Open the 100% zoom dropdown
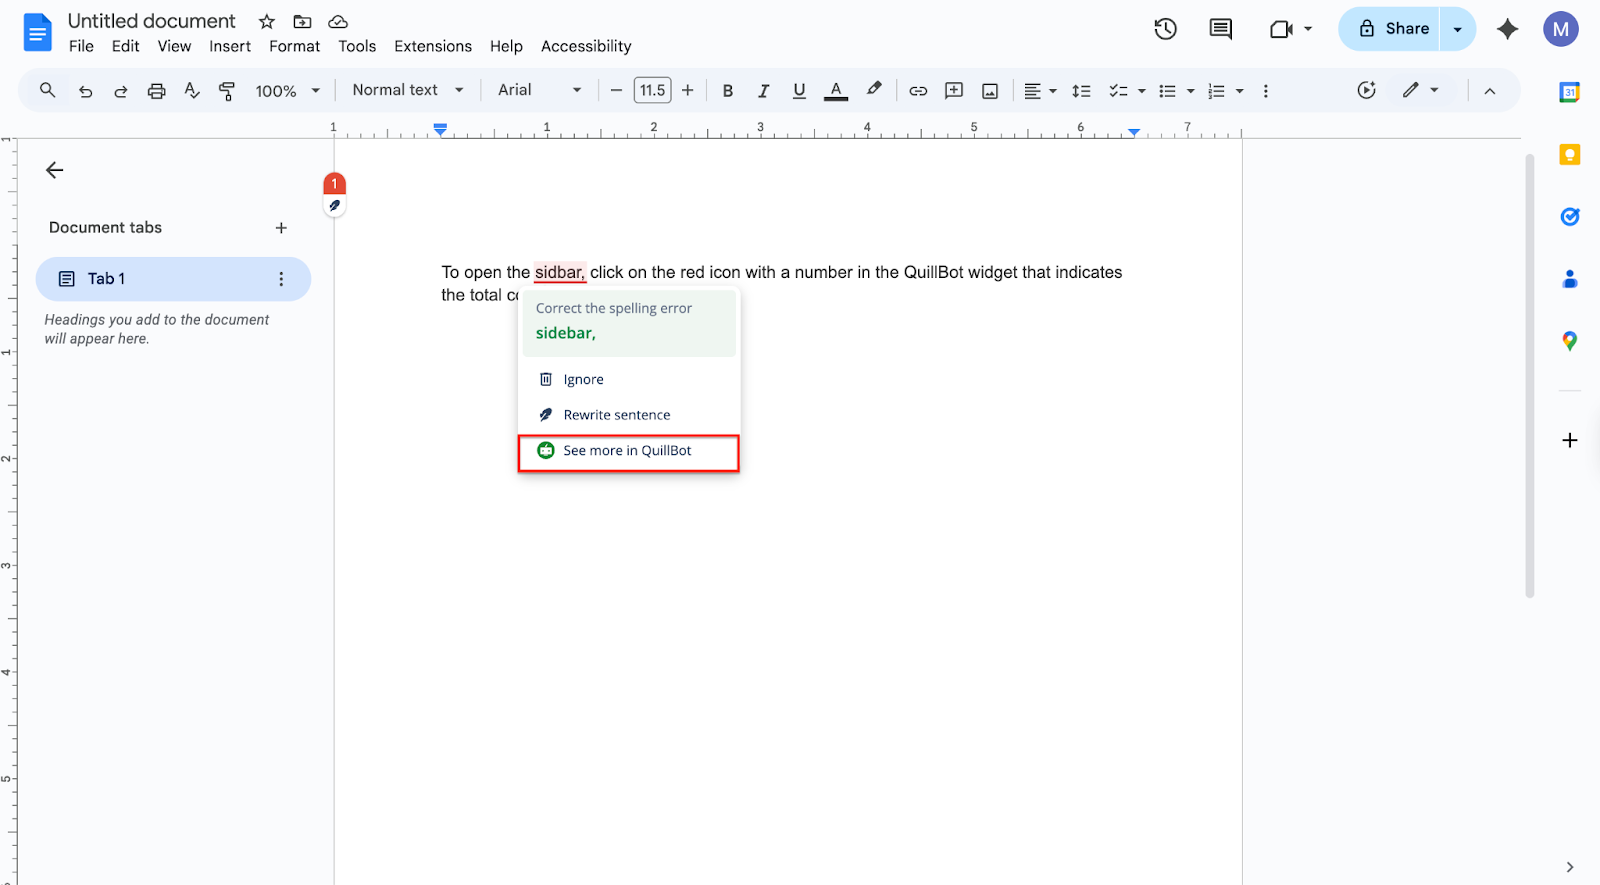This screenshot has height=885, width=1600. [x=287, y=91]
